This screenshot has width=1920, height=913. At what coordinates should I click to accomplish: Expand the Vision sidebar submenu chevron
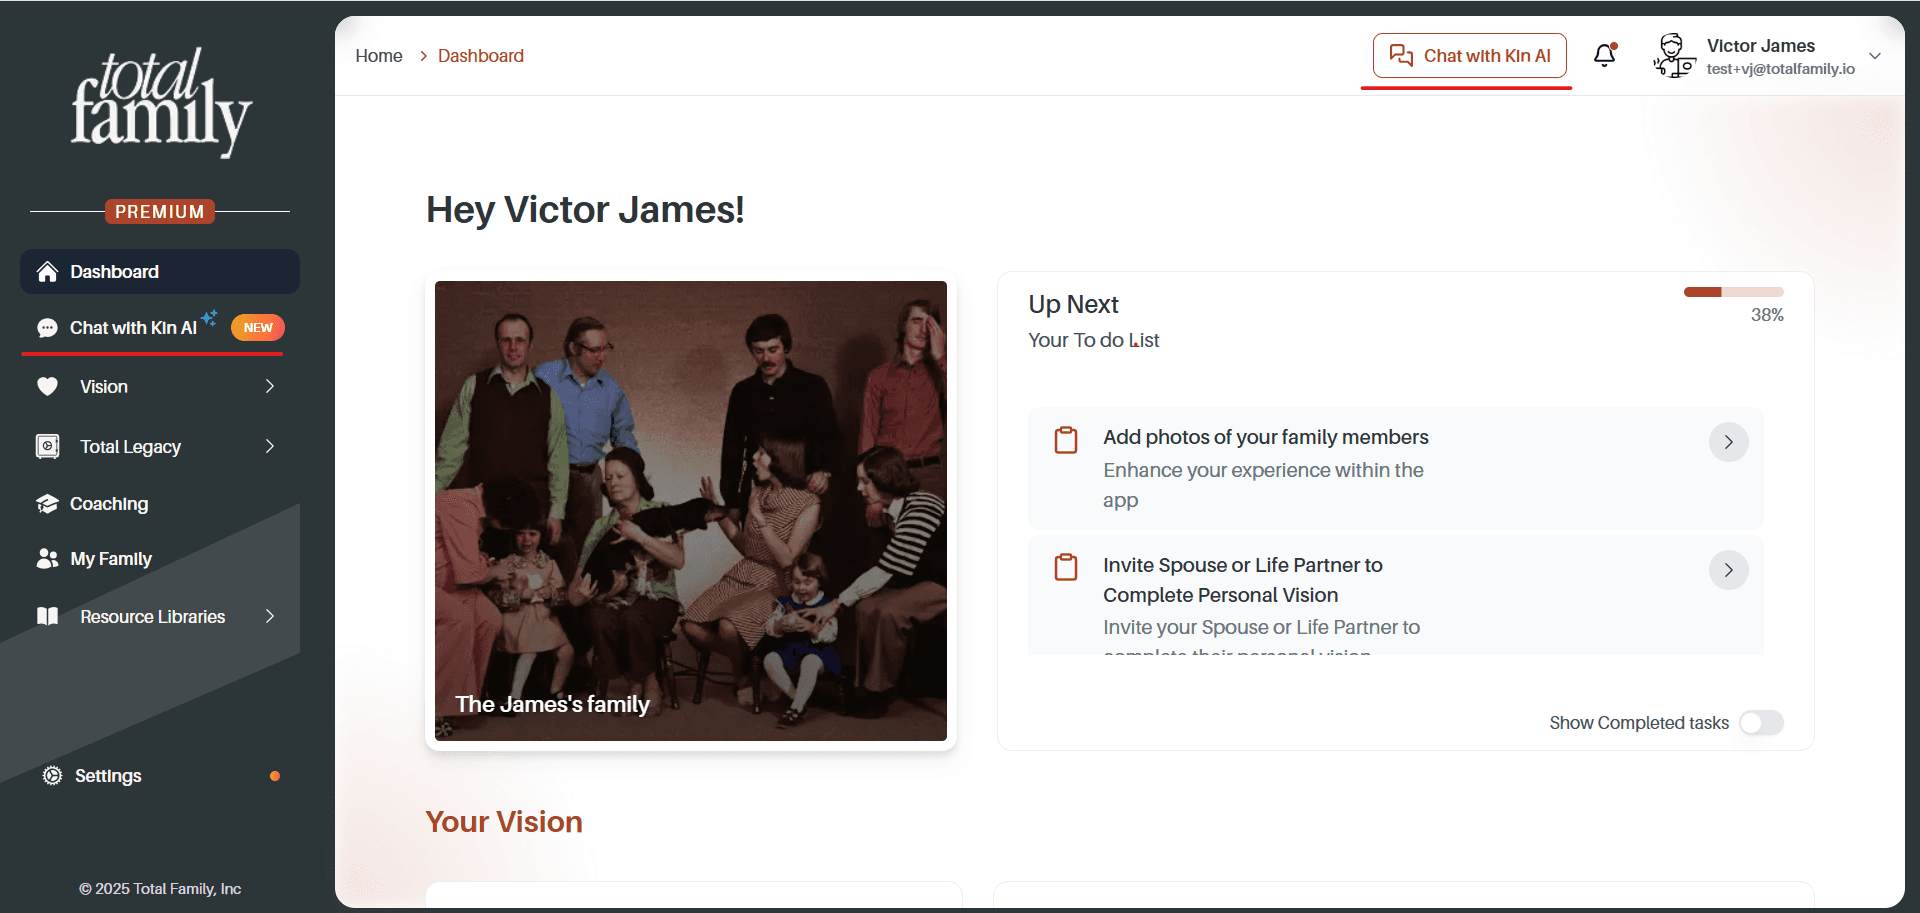269,386
